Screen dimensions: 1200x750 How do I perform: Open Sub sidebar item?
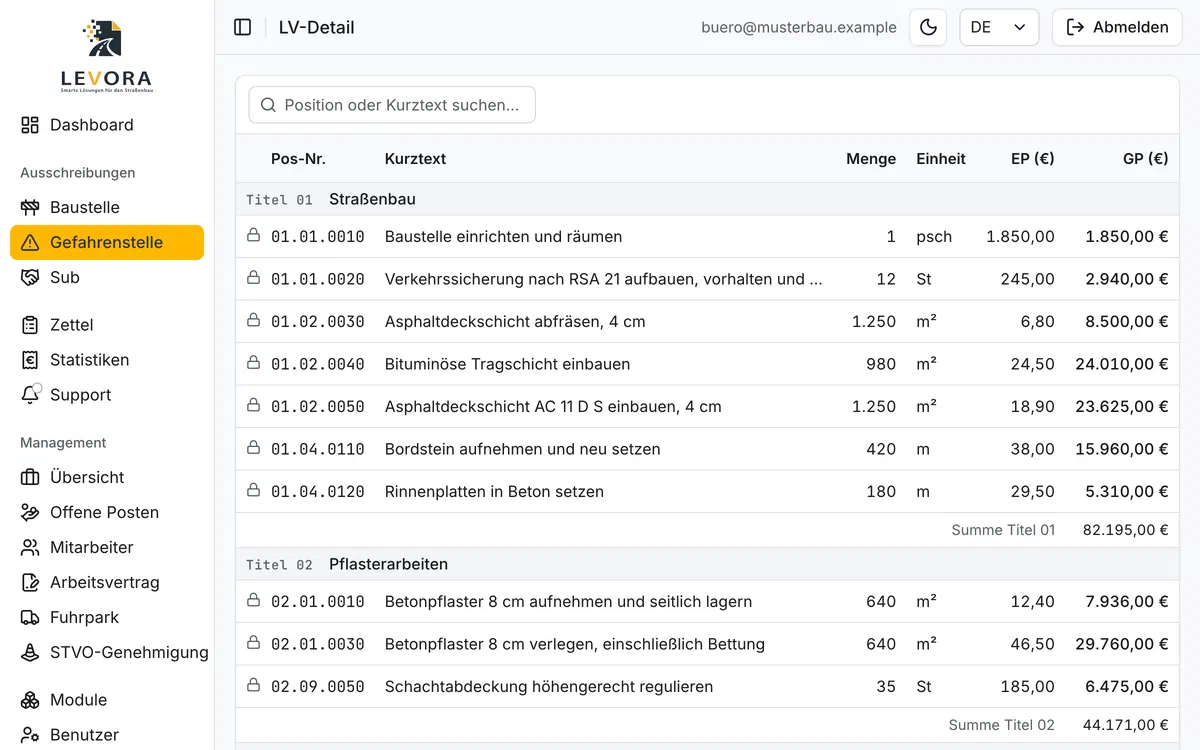point(107,277)
